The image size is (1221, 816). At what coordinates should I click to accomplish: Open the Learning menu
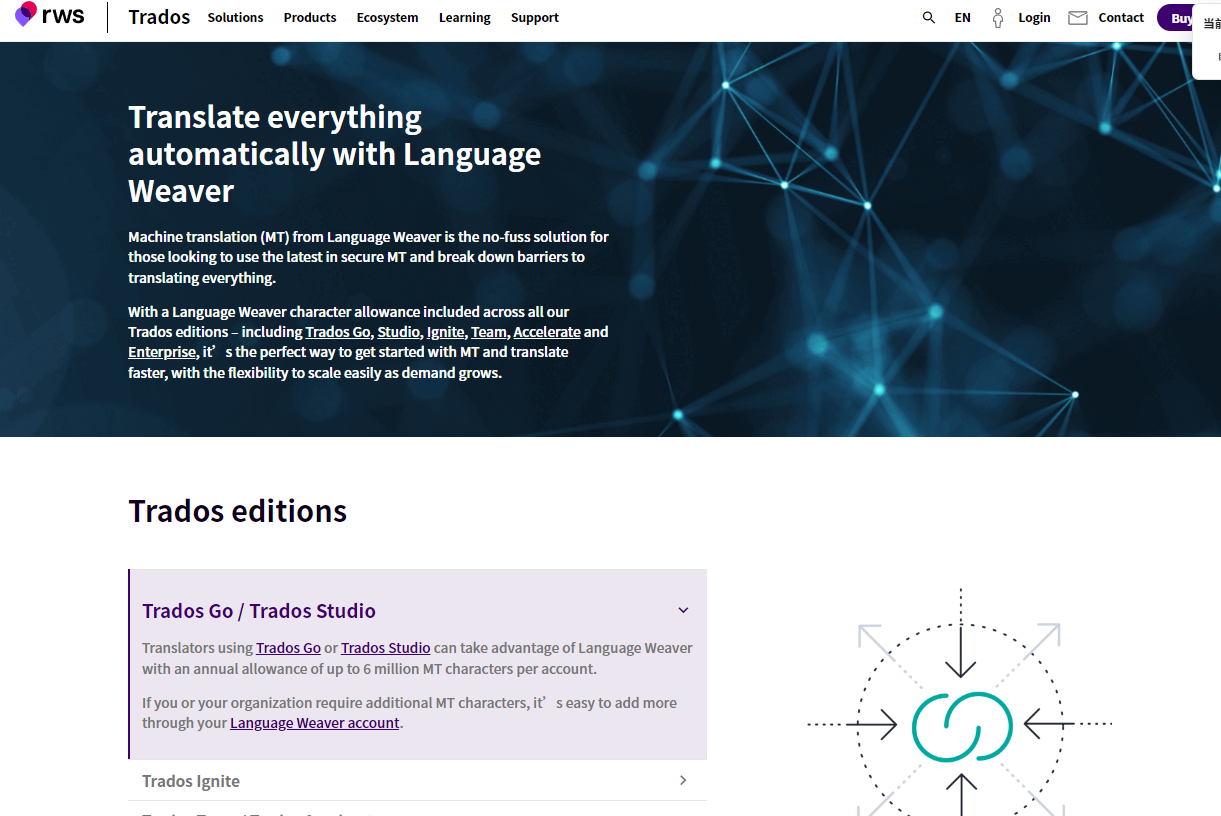(464, 18)
